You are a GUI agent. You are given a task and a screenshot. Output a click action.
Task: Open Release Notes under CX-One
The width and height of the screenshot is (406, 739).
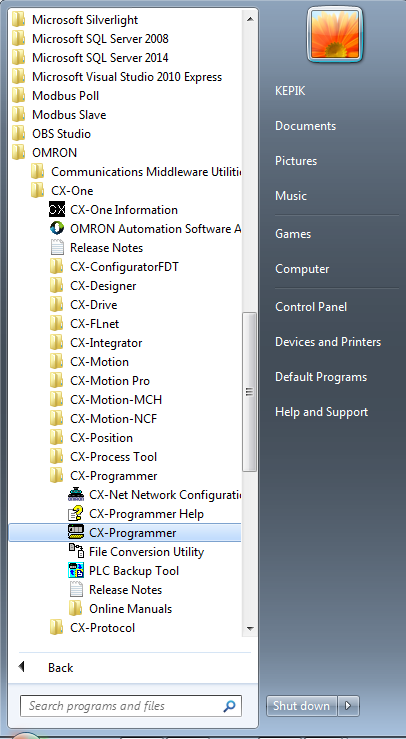tap(106, 247)
